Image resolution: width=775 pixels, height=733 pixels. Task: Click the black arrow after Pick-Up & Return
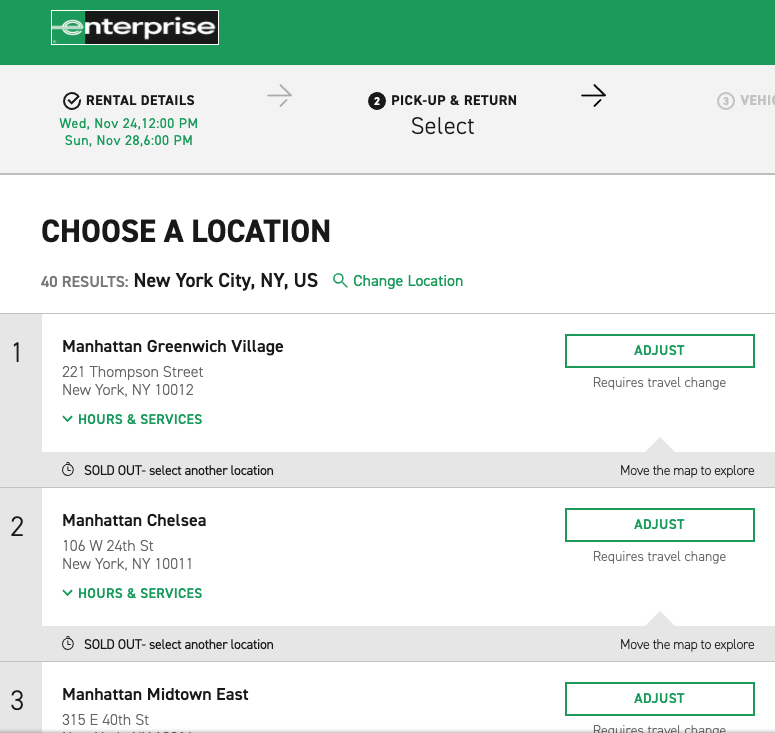593,96
